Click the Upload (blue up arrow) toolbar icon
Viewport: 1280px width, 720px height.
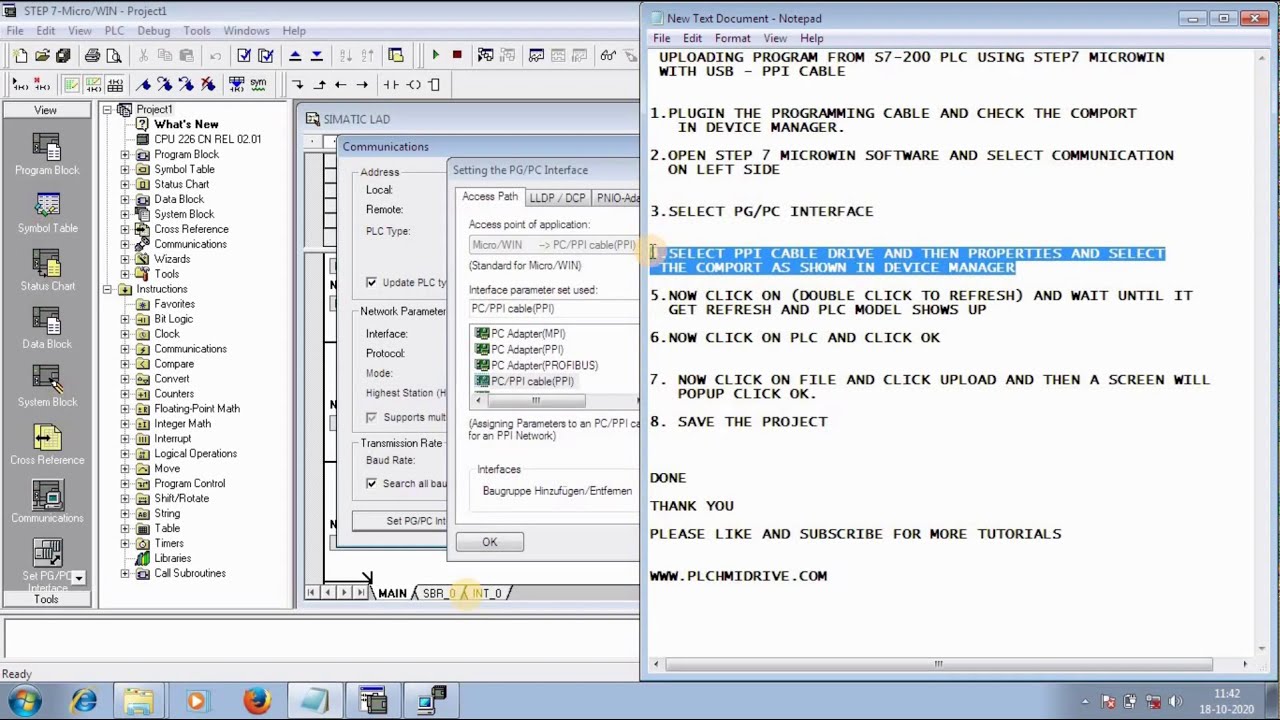[295, 56]
